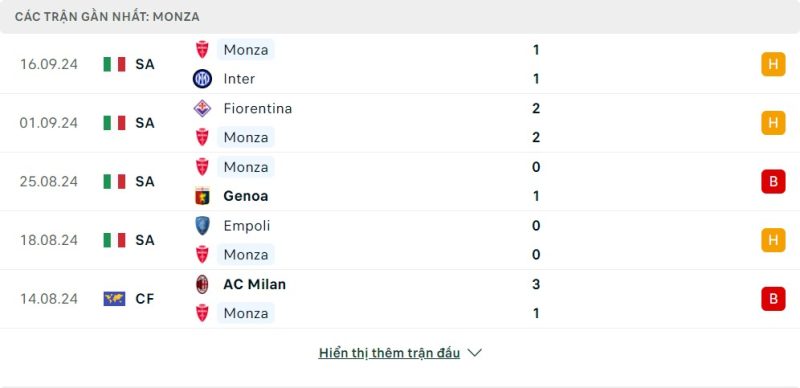The image size is (800, 388).
Task: Select the highlighted Monza name in the Fiorentina match
Action: (246, 137)
